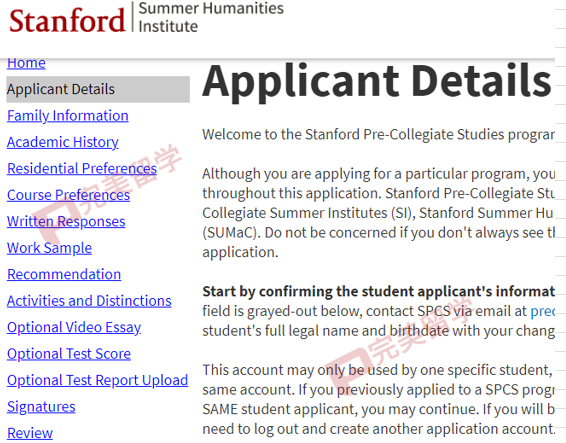Click the SPCS email link
The height and width of the screenshot is (443, 566).
point(543,311)
